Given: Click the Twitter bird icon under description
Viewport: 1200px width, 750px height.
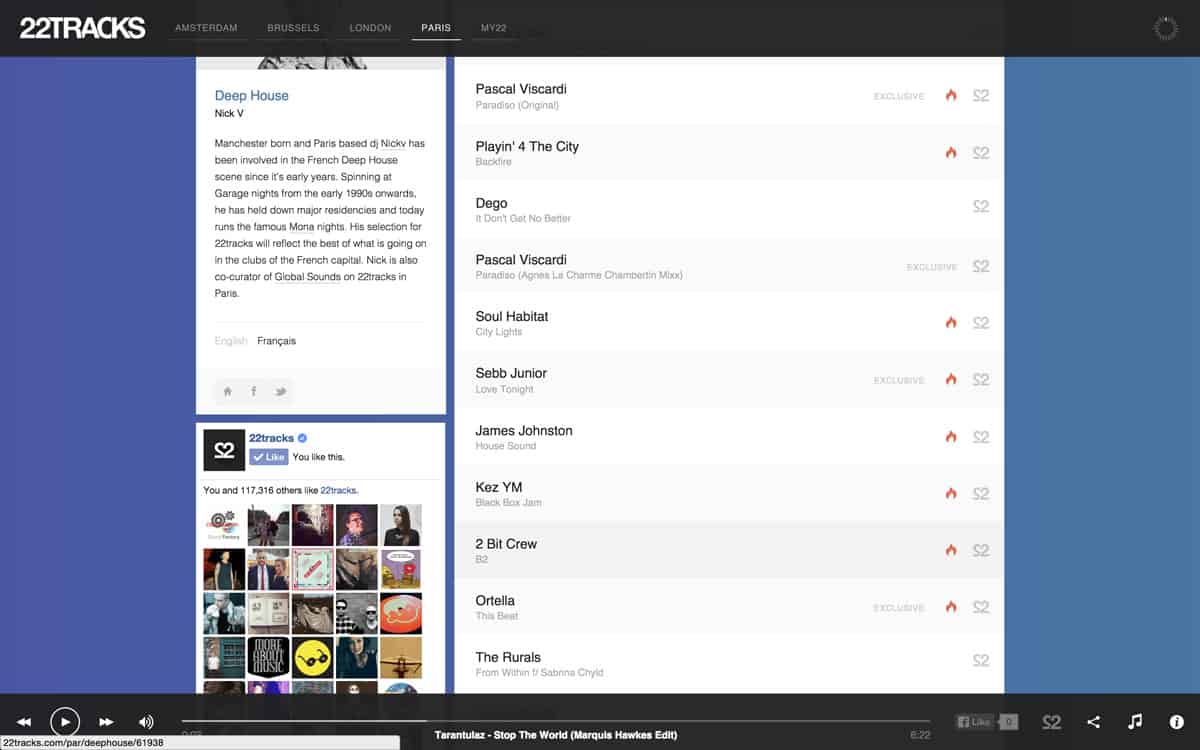Looking at the screenshot, I should 281,391.
